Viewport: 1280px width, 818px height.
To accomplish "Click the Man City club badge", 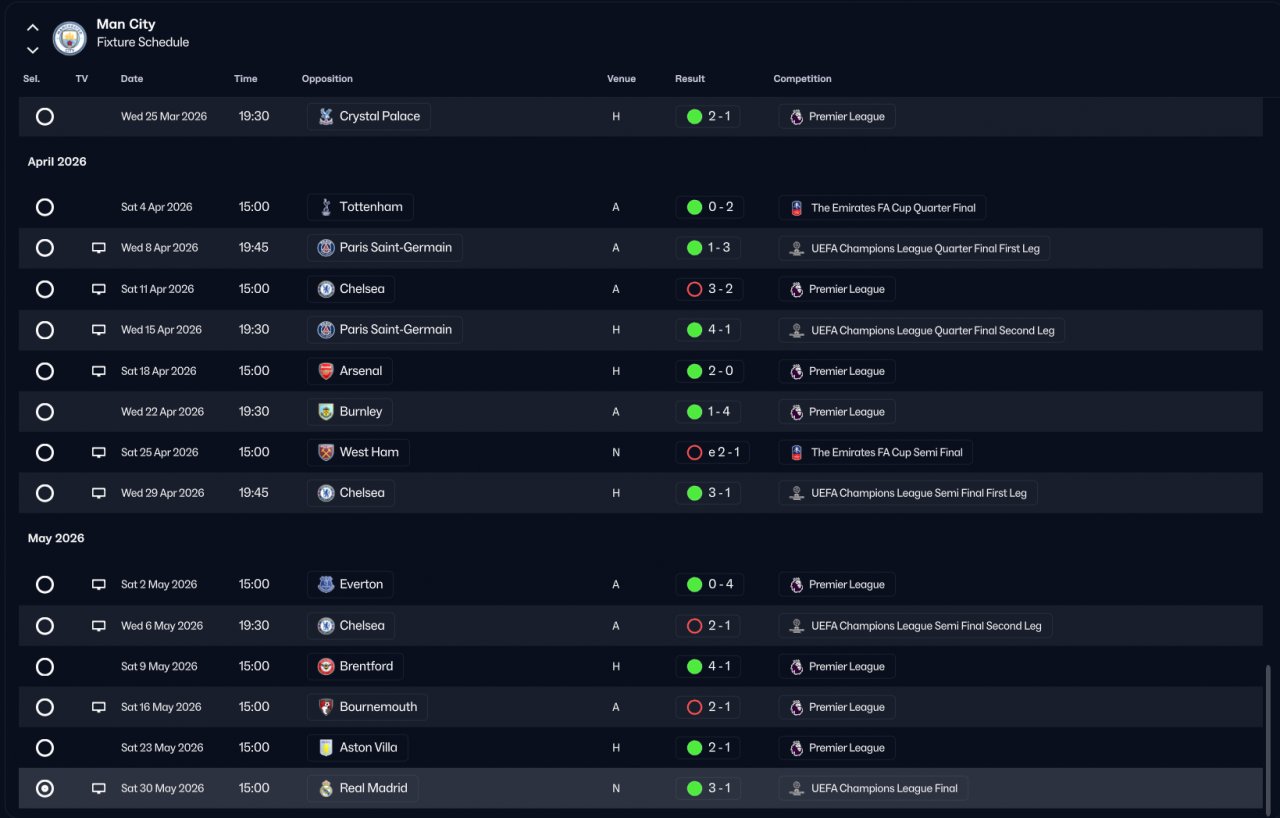I will [x=70, y=38].
